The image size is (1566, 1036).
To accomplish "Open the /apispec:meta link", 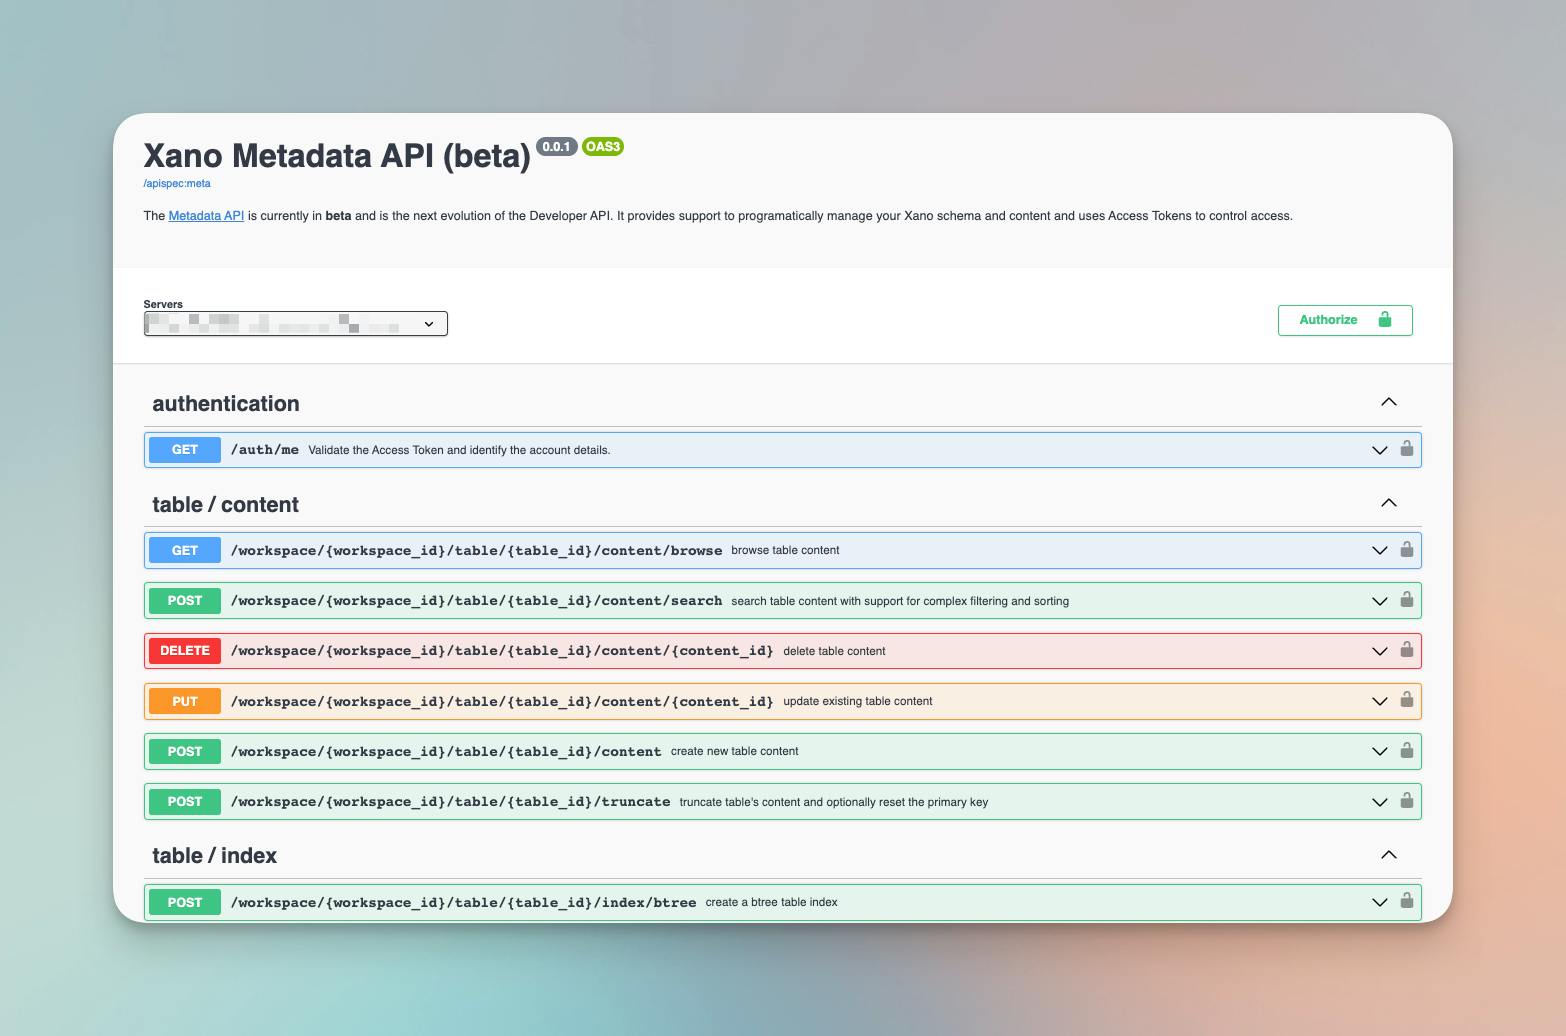I will (177, 184).
